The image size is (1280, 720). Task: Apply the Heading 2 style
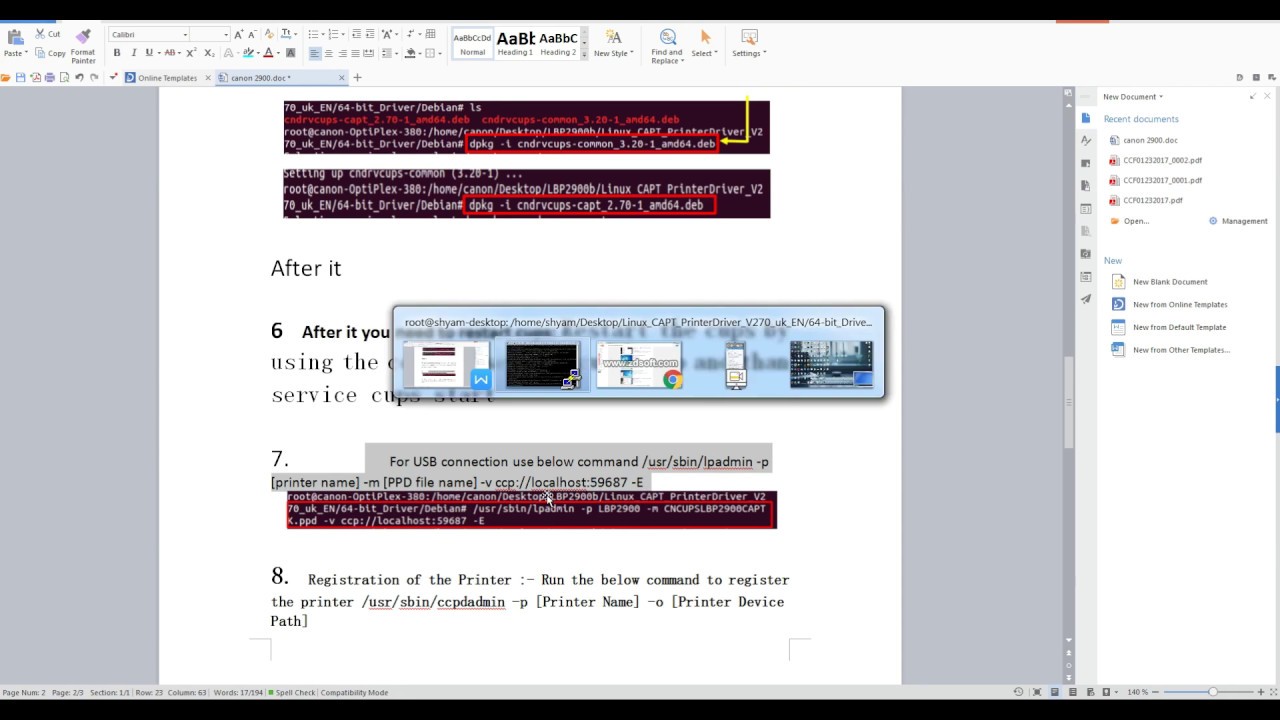tap(558, 44)
